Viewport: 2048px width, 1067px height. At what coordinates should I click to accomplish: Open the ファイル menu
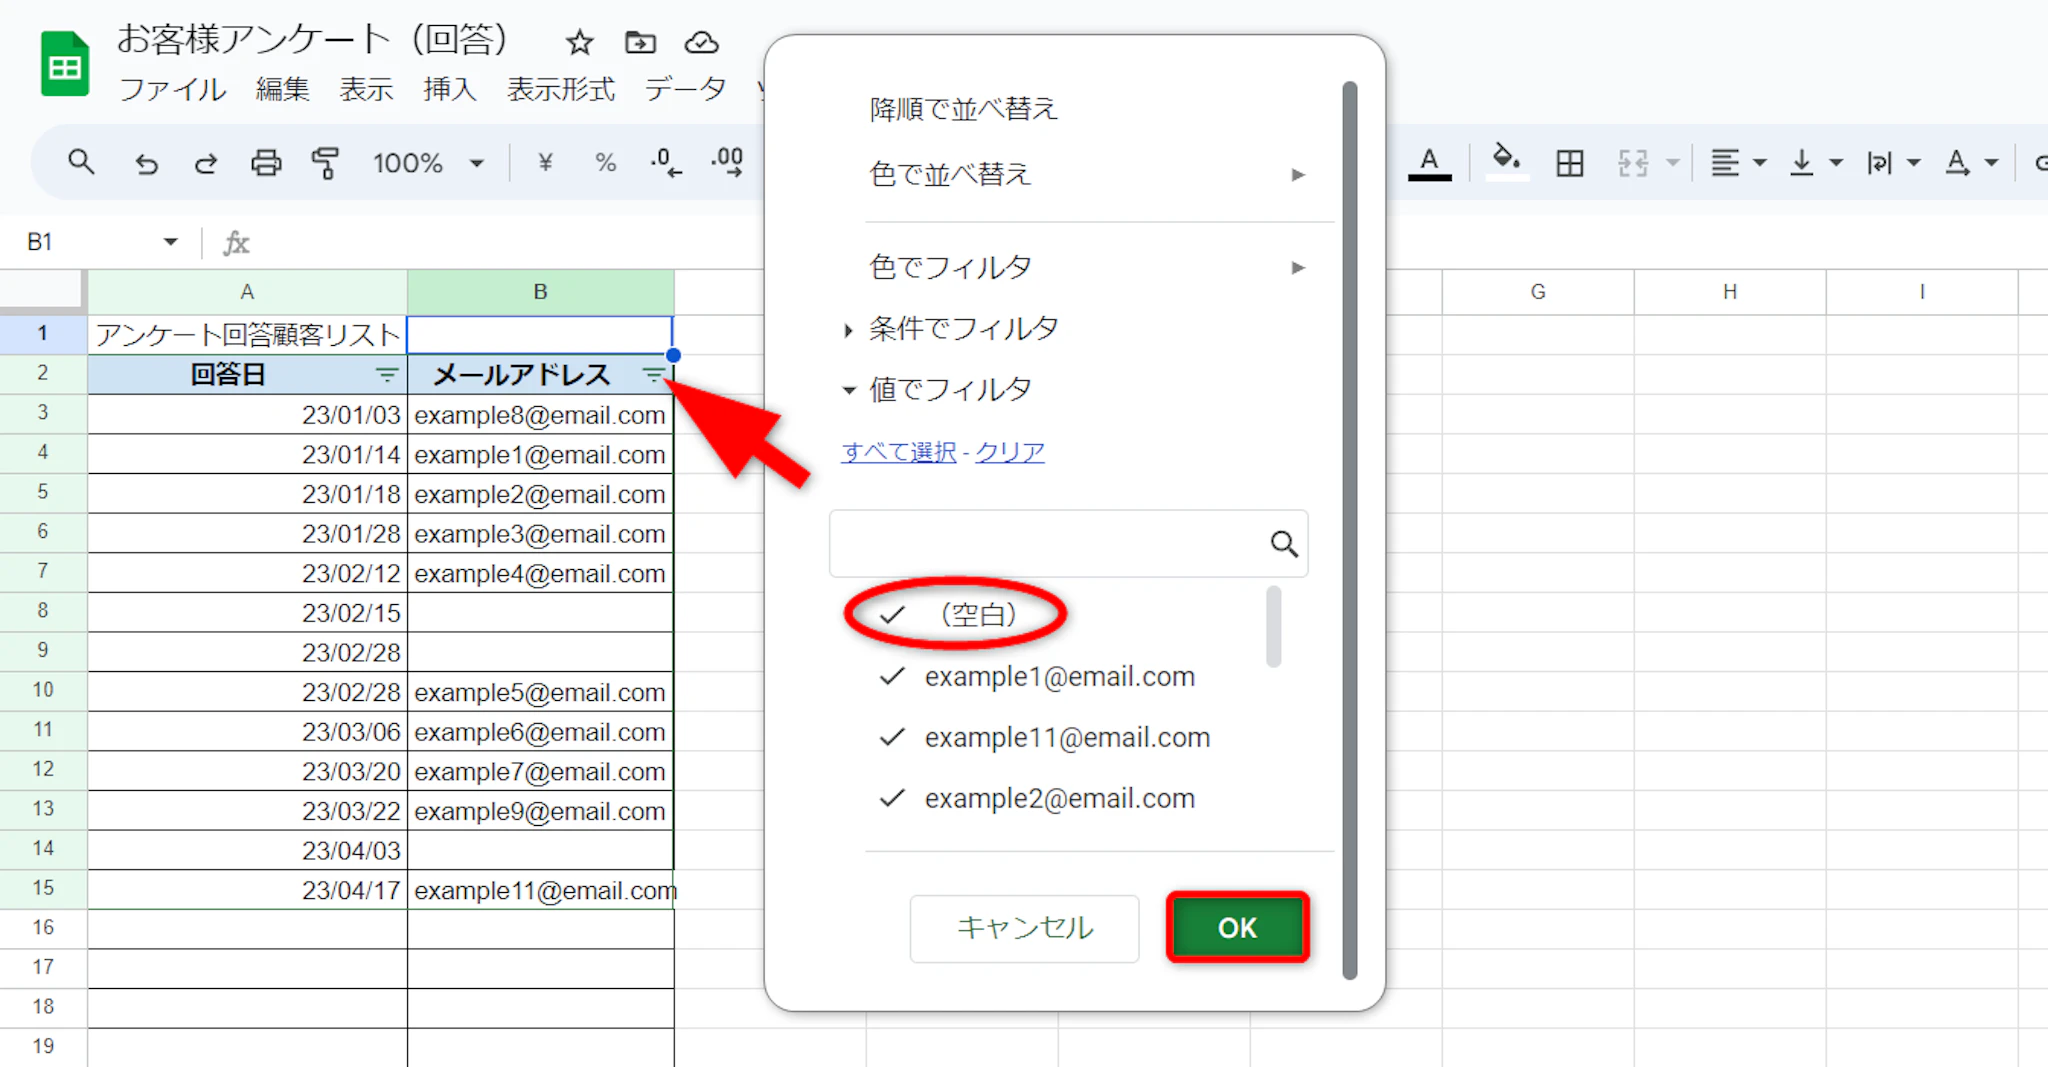pyautogui.click(x=172, y=90)
